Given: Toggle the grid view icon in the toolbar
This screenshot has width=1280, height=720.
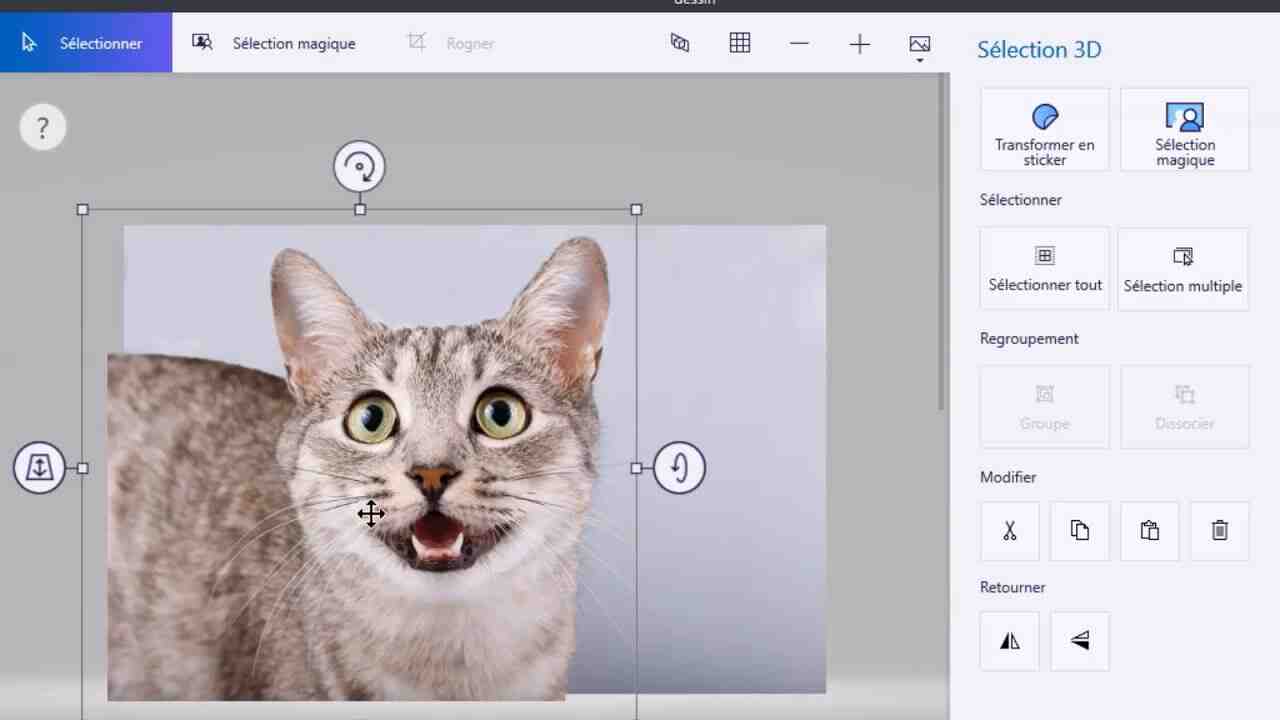Looking at the screenshot, I should (x=740, y=43).
